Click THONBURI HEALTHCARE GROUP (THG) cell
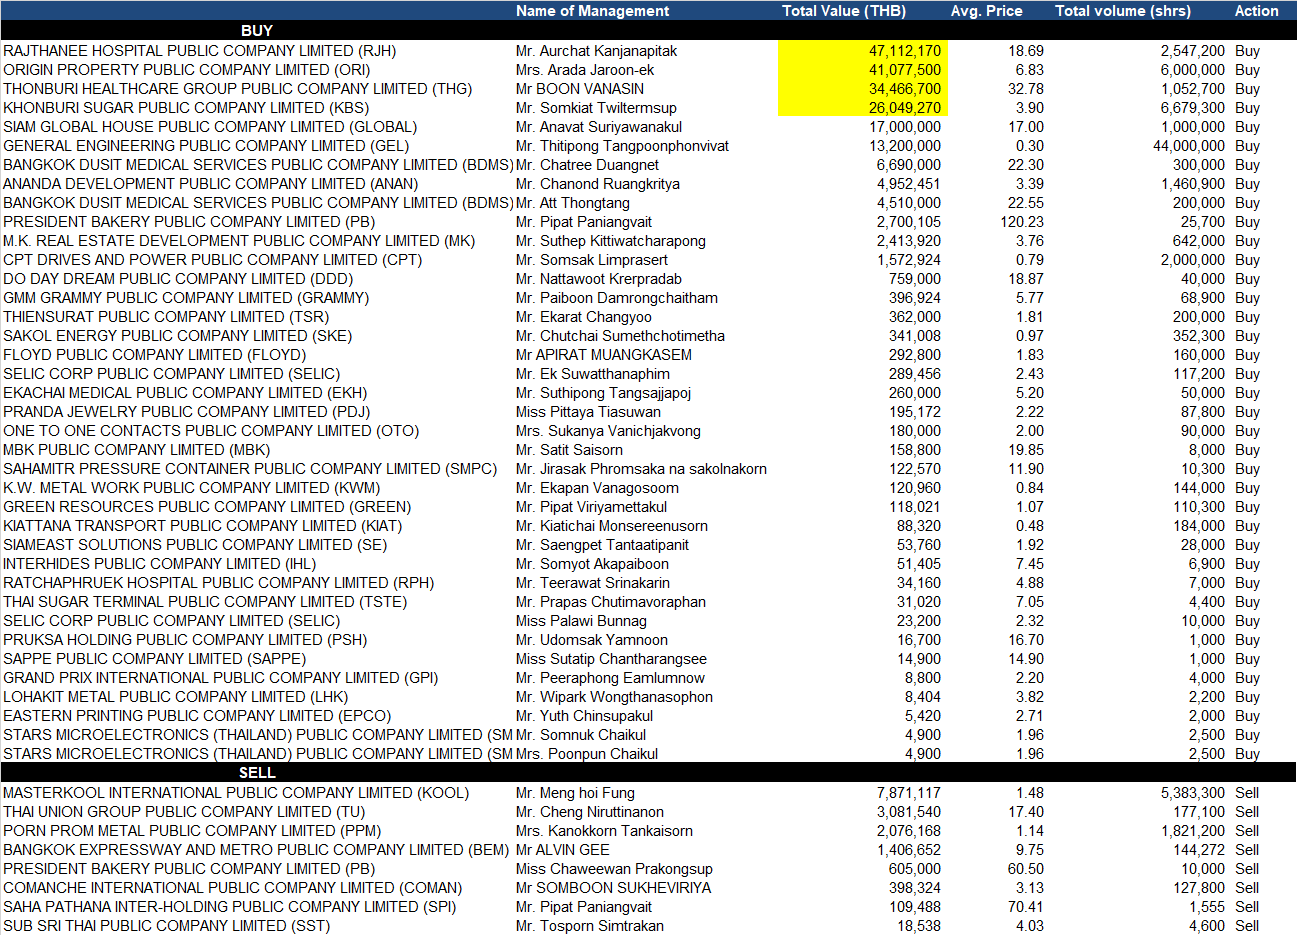The image size is (1297, 935). click(x=237, y=89)
